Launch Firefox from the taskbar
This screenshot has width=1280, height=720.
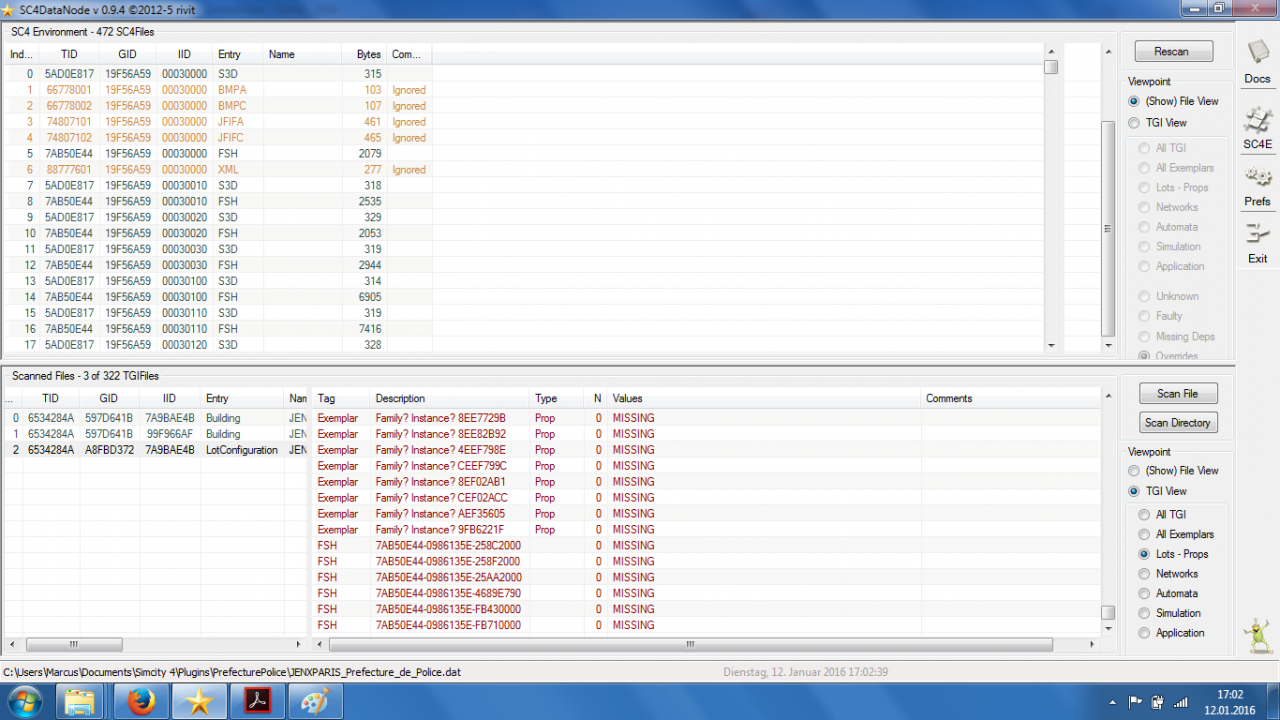point(142,702)
